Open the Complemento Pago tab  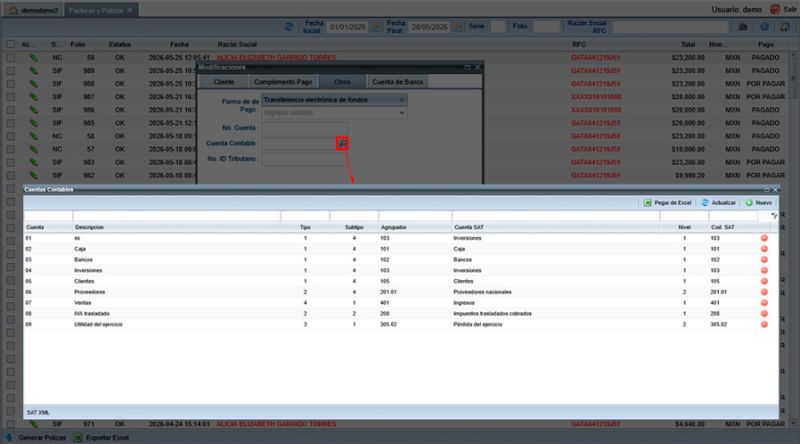[283, 82]
